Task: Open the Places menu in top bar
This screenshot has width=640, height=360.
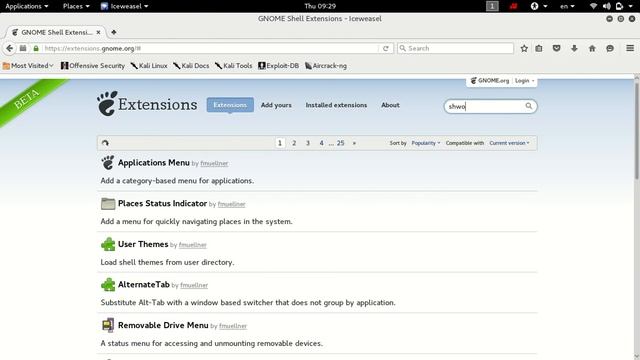Action: [76, 6]
